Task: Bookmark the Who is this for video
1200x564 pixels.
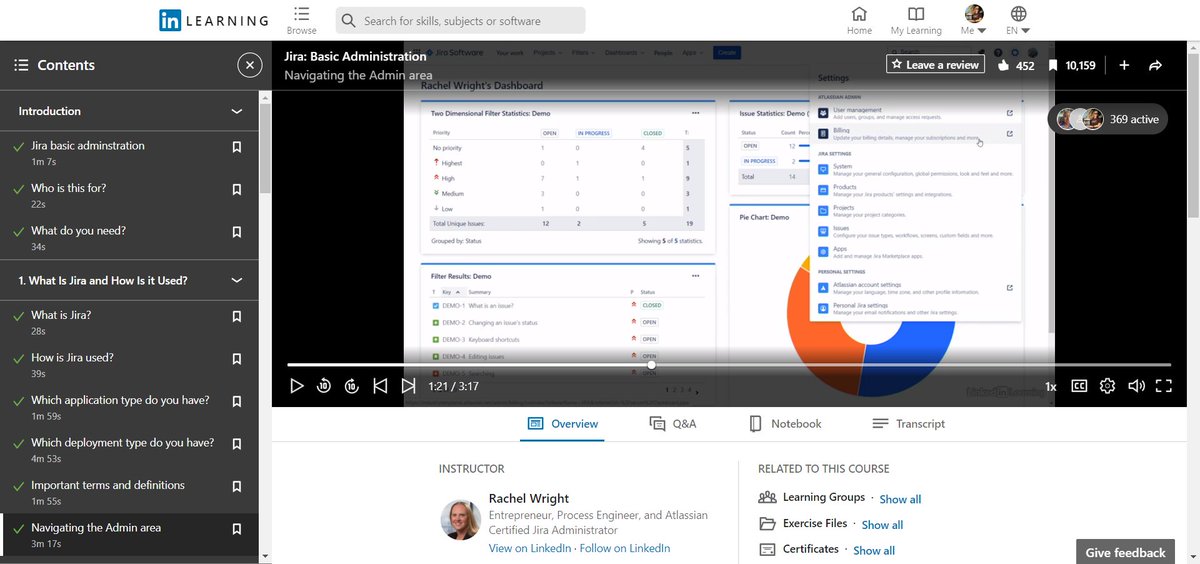Action: tap(236, 189)
